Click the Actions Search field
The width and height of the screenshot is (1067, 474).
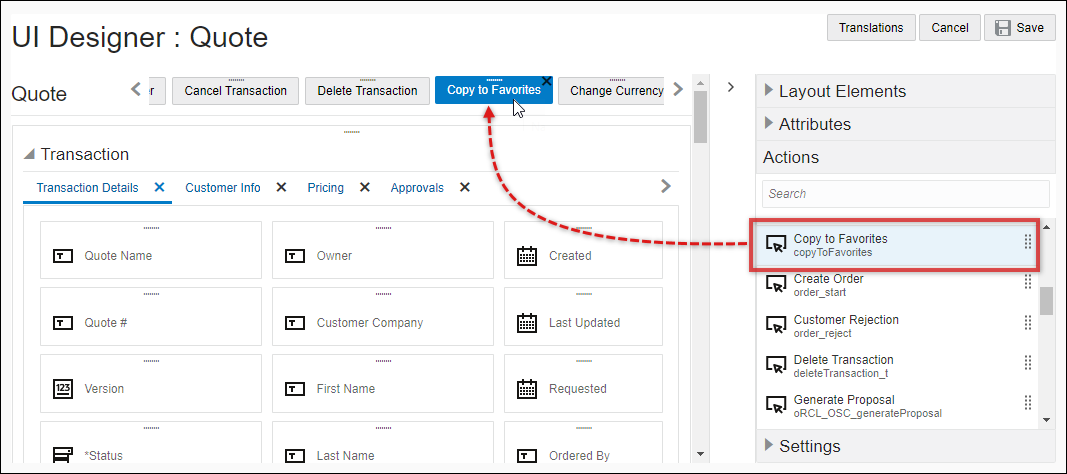906,194
